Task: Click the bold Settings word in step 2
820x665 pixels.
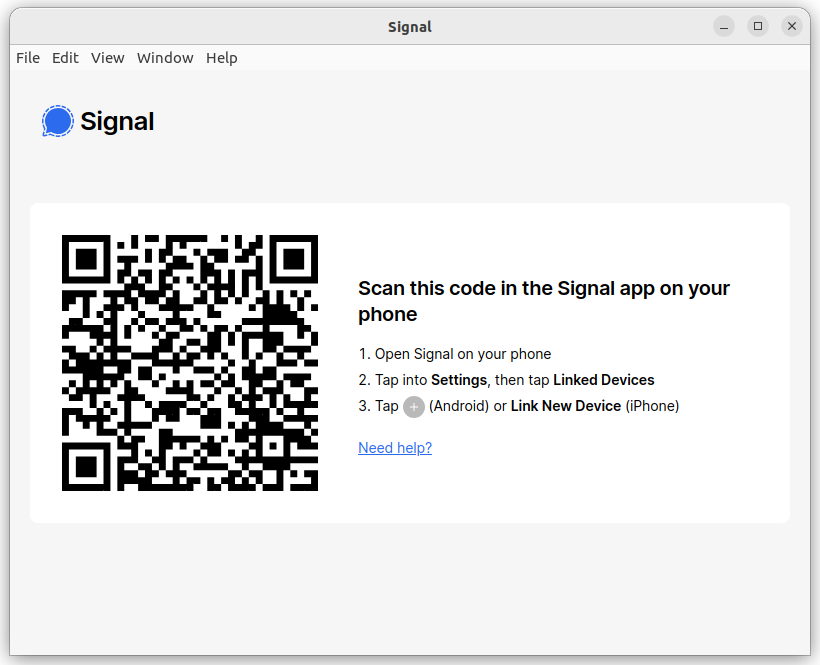Action: (x=459, y=380)
